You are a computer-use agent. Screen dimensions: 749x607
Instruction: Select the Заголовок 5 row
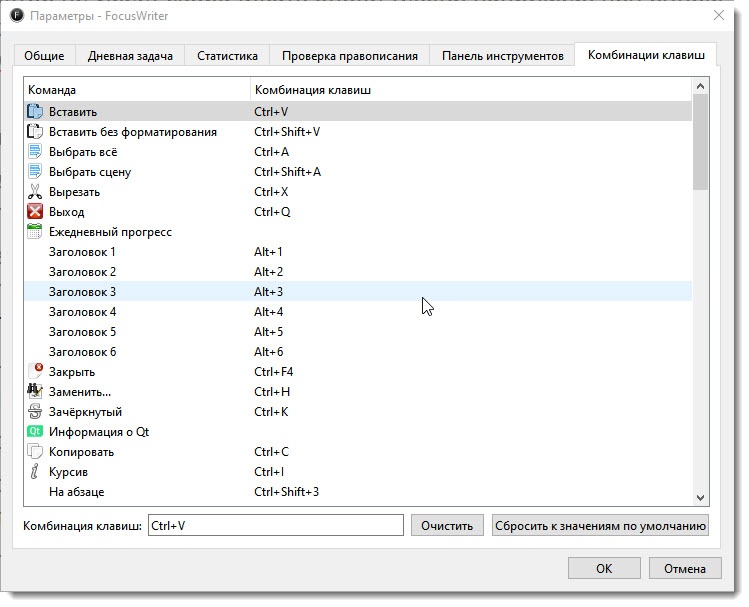pos(358,332)
